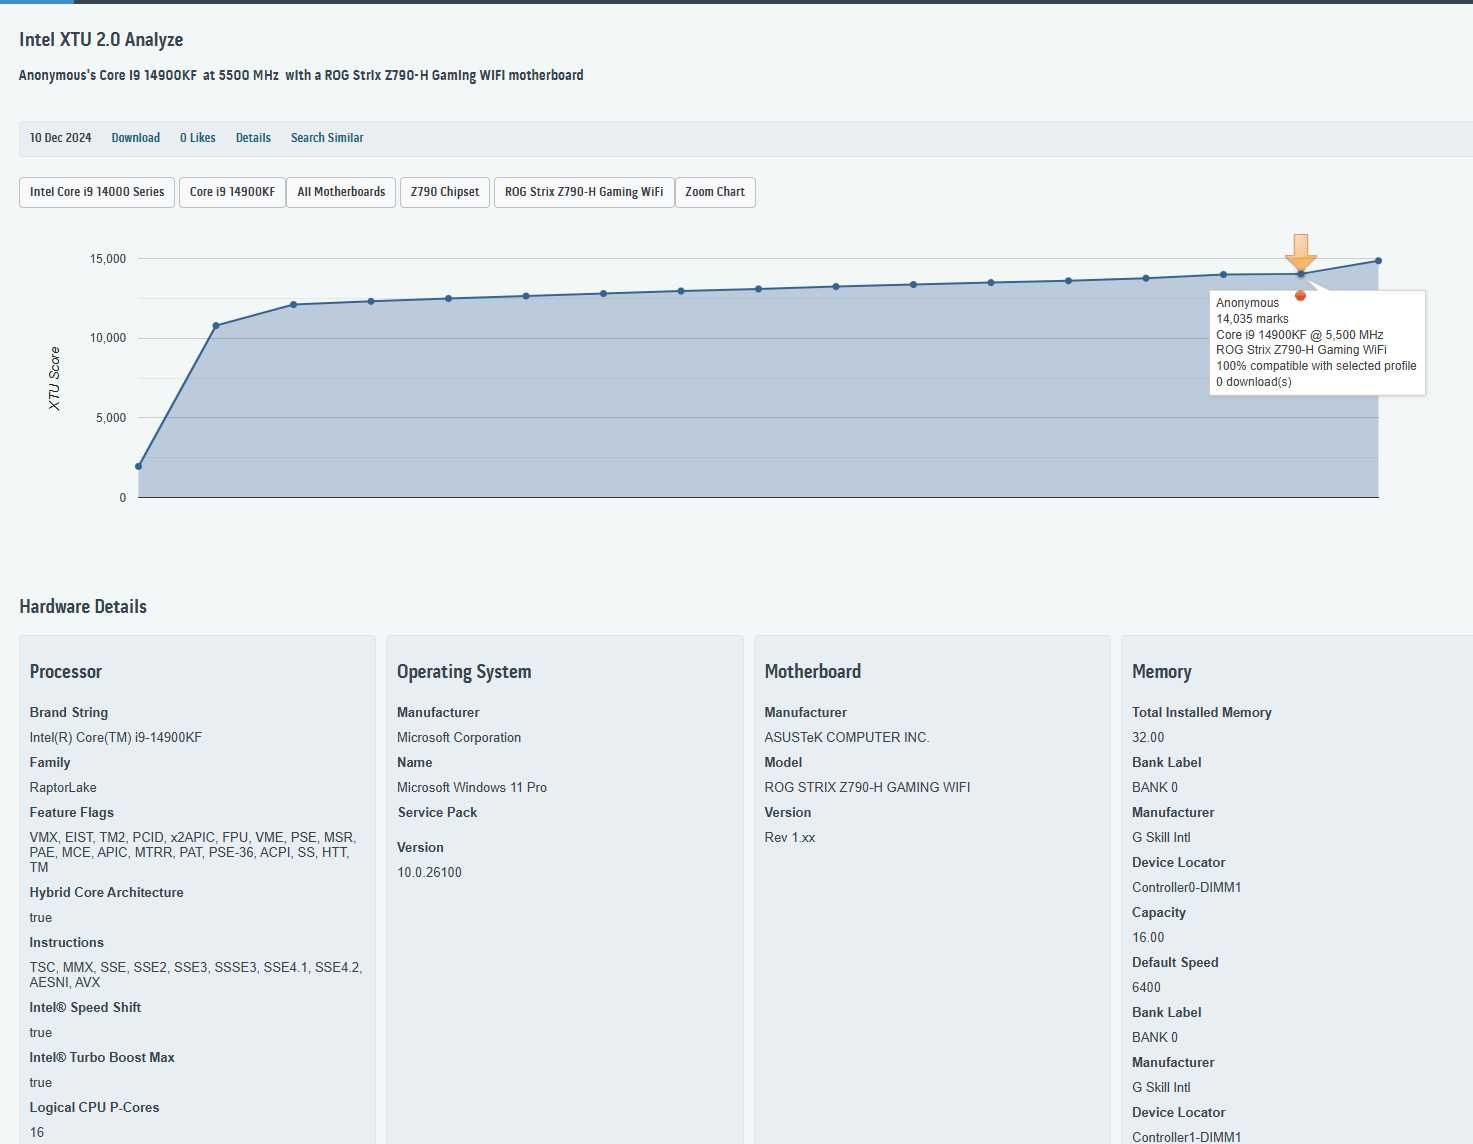Click the 10 Dec 2024 date text
1473x1144 pixels.
(x=60, y=138)
